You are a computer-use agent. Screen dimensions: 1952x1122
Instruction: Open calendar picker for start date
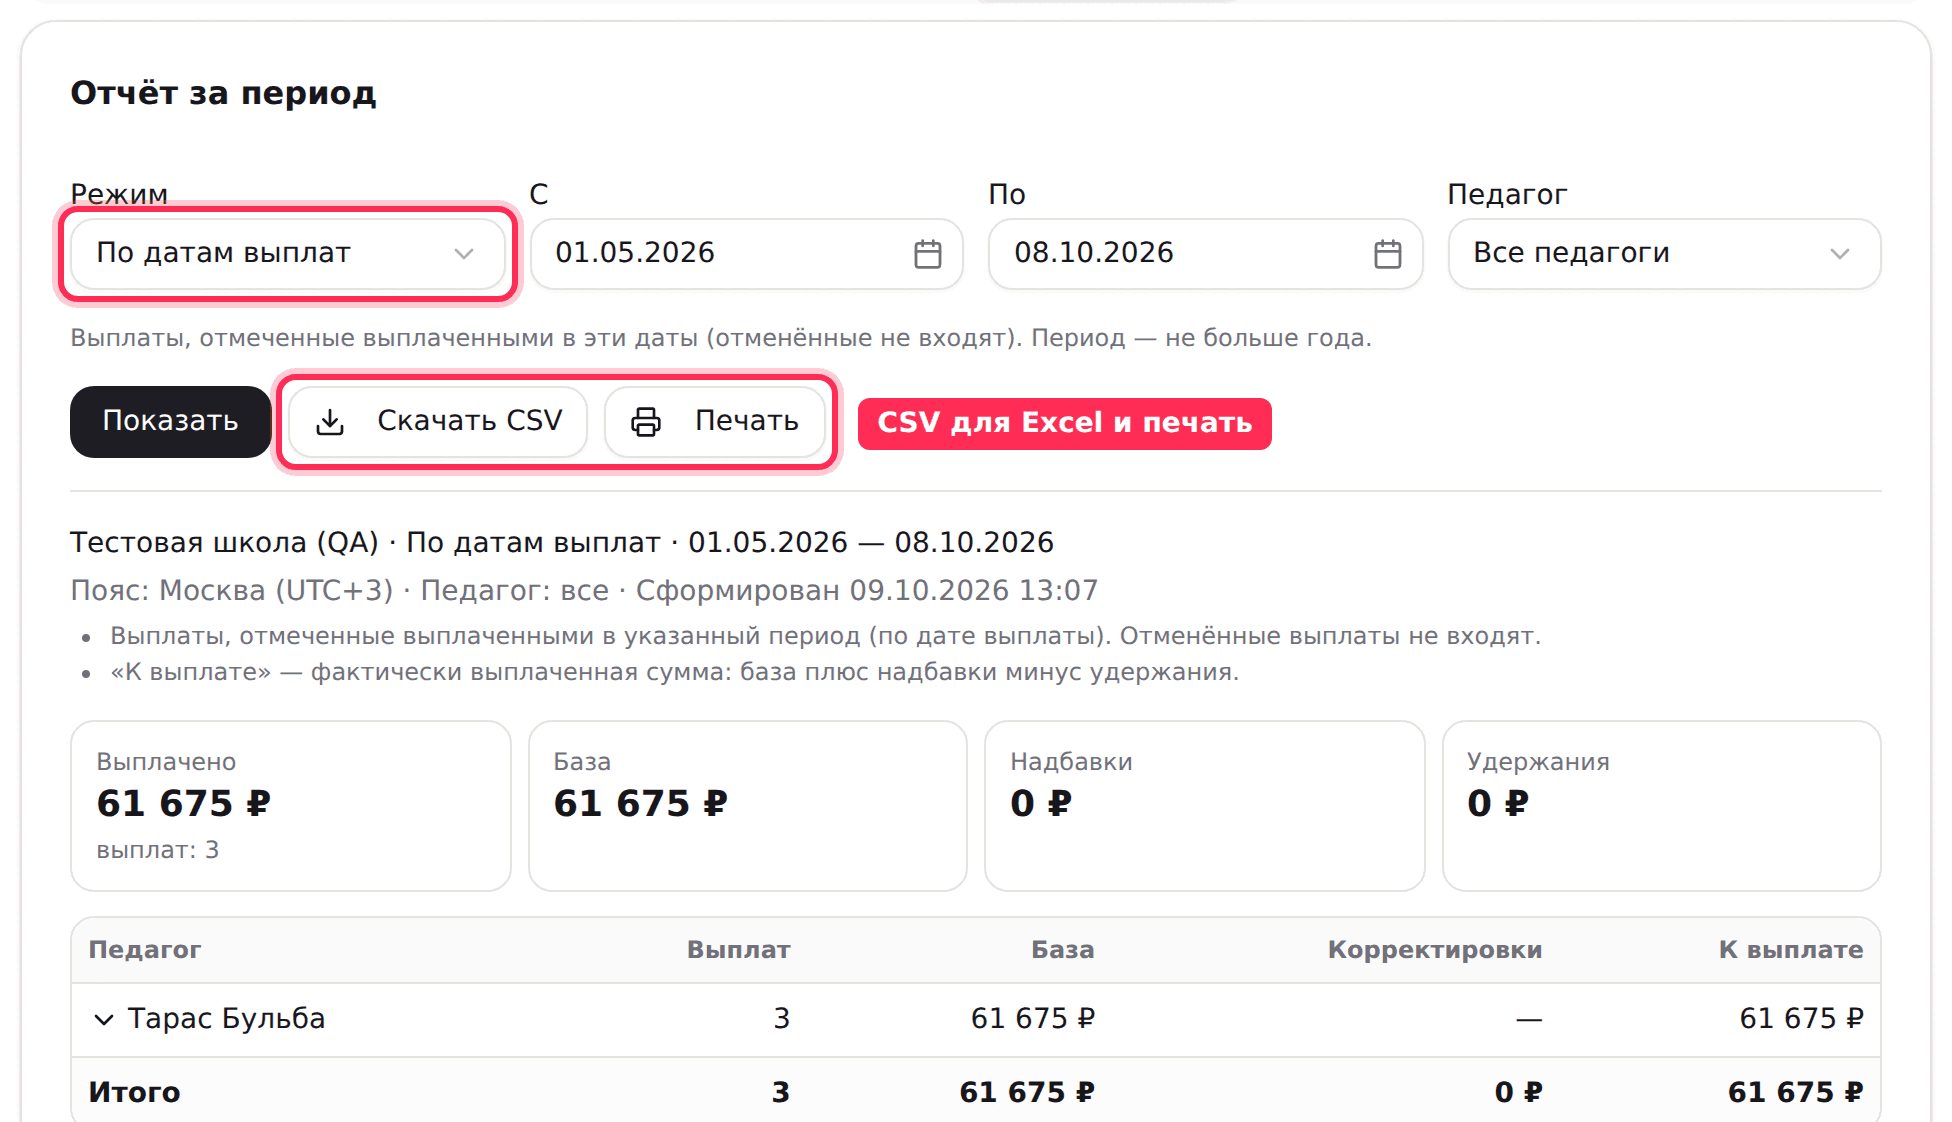927,254
